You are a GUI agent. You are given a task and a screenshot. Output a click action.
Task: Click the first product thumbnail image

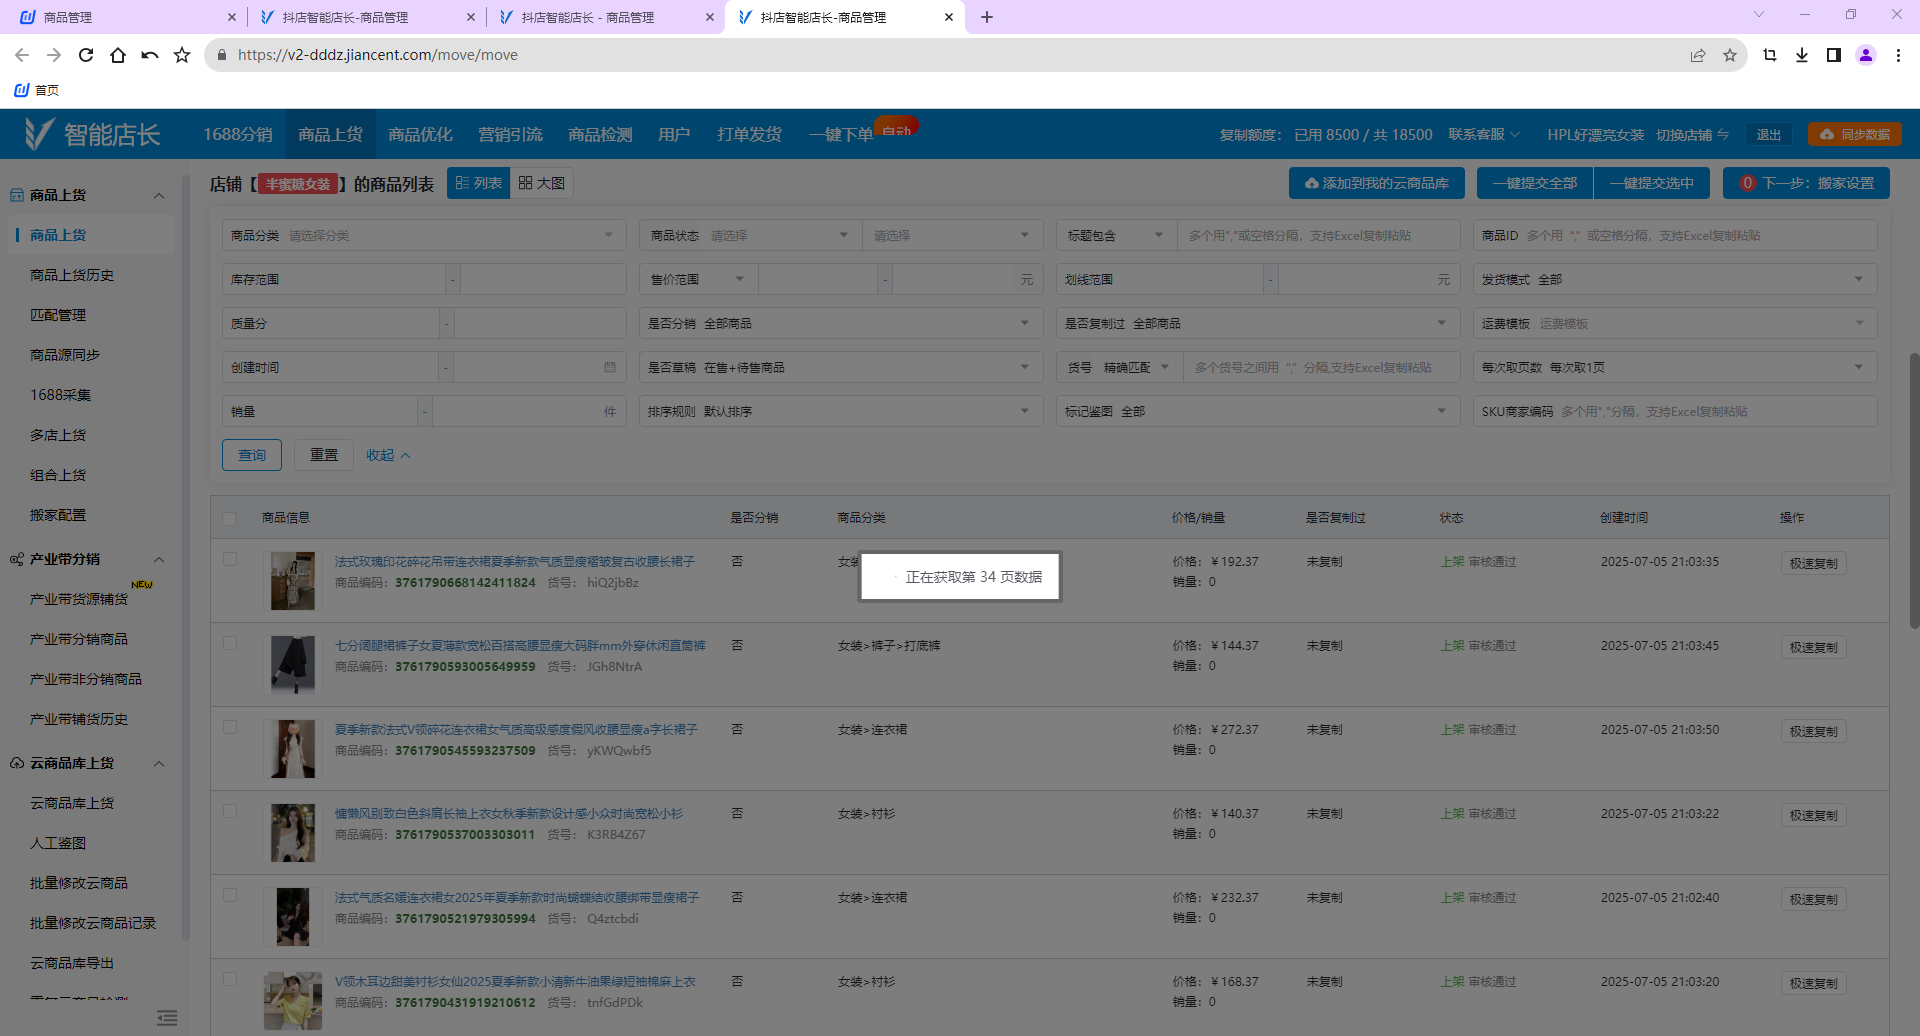293,580
